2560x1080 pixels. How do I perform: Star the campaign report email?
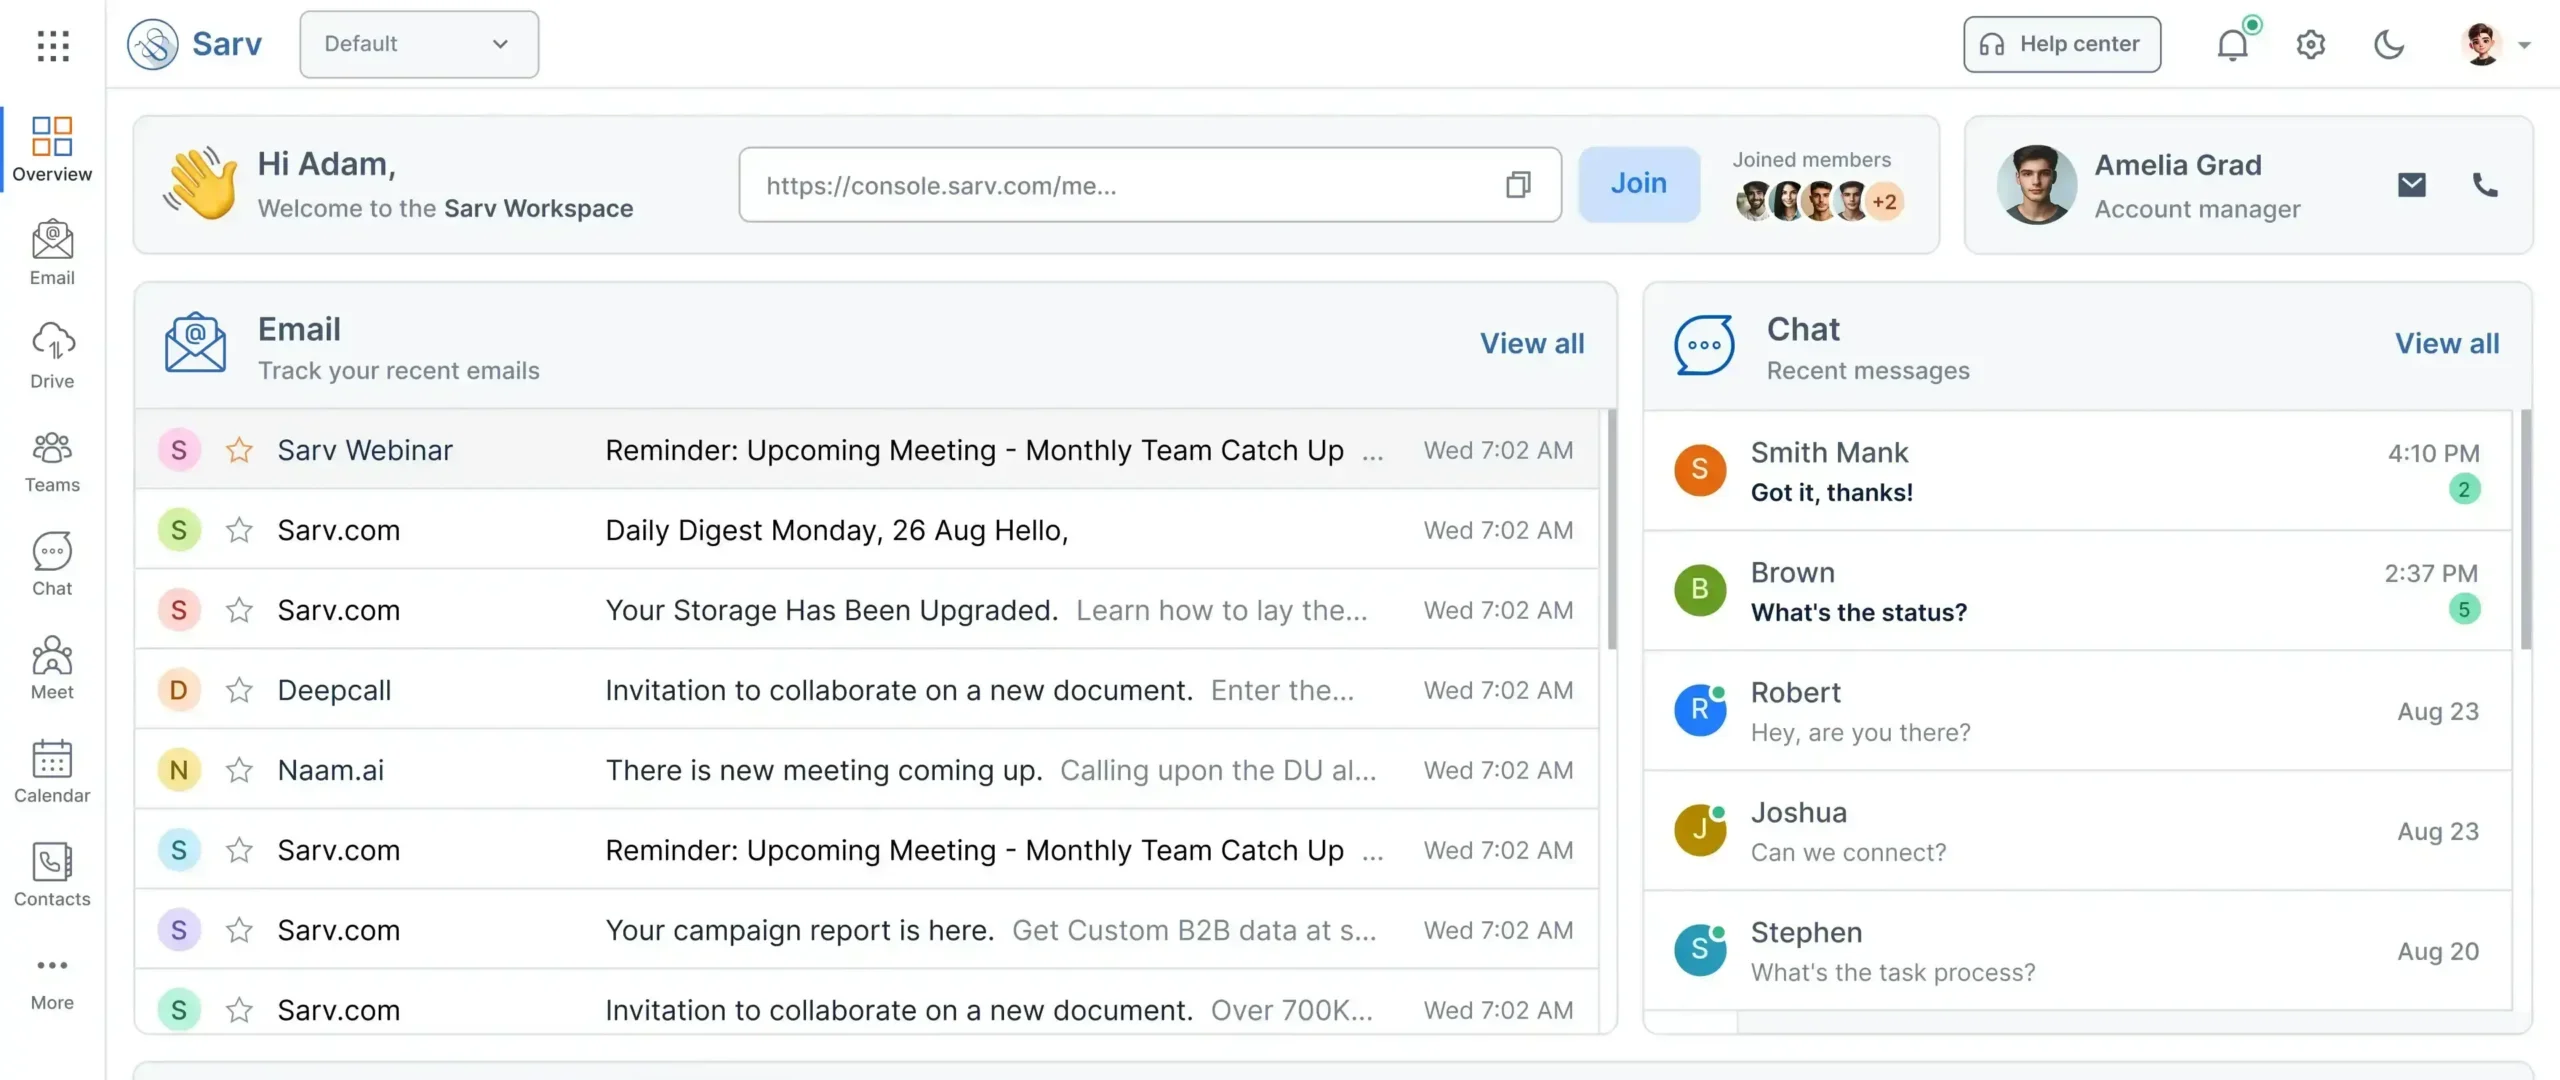pos(239,930)
